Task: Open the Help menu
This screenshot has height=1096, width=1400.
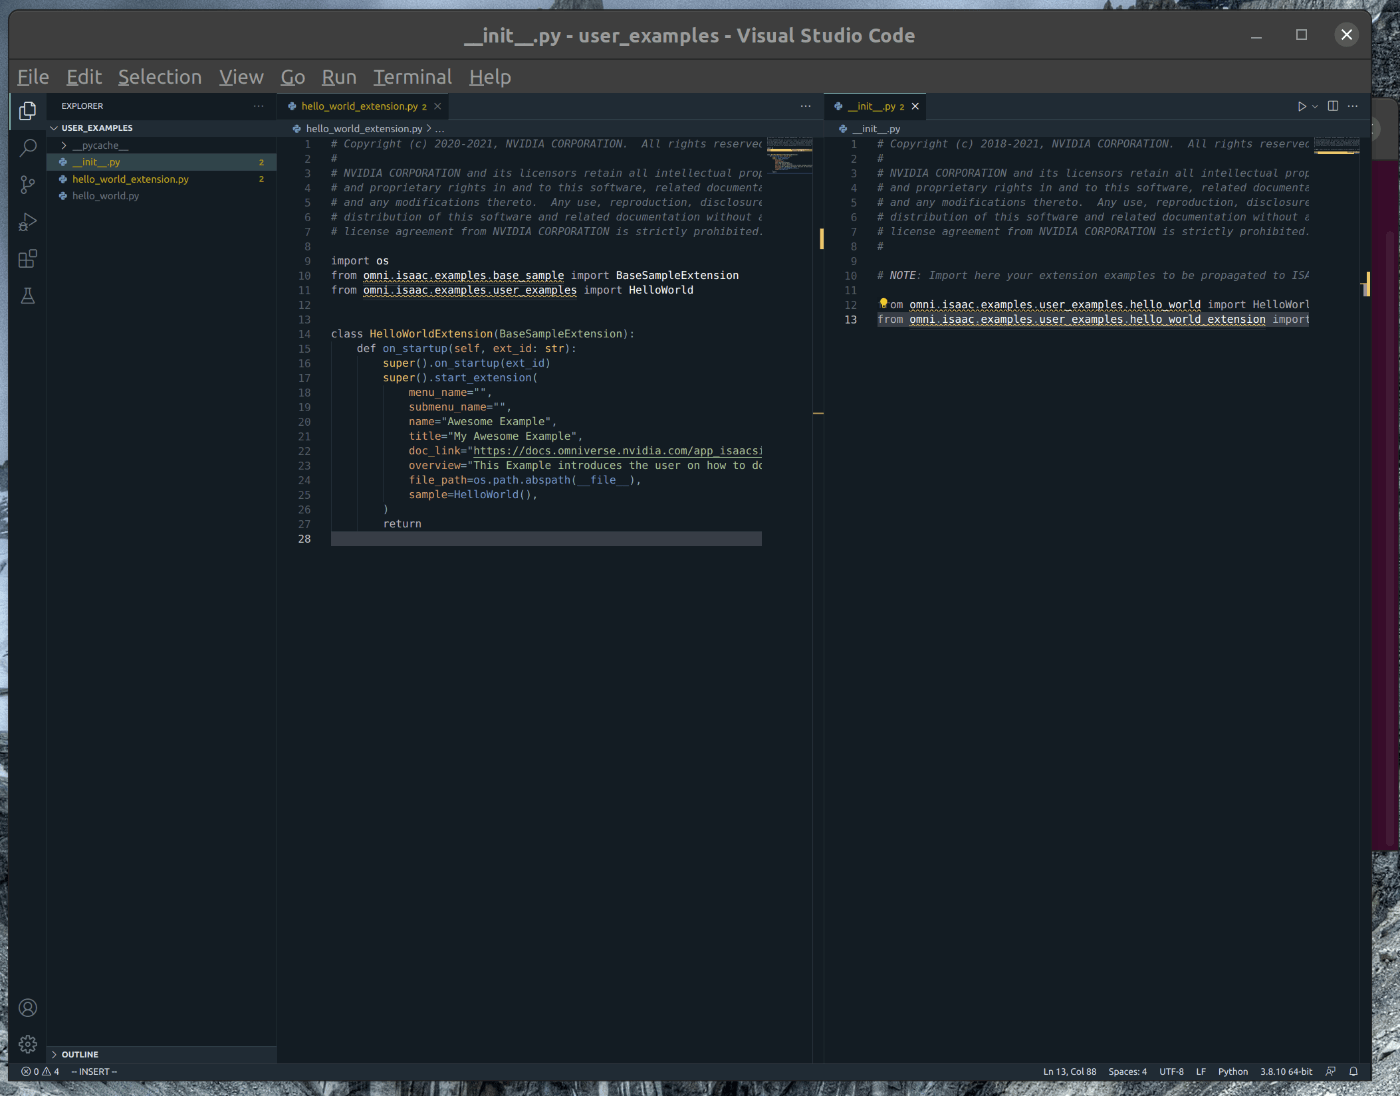Action: click(490, 77)
